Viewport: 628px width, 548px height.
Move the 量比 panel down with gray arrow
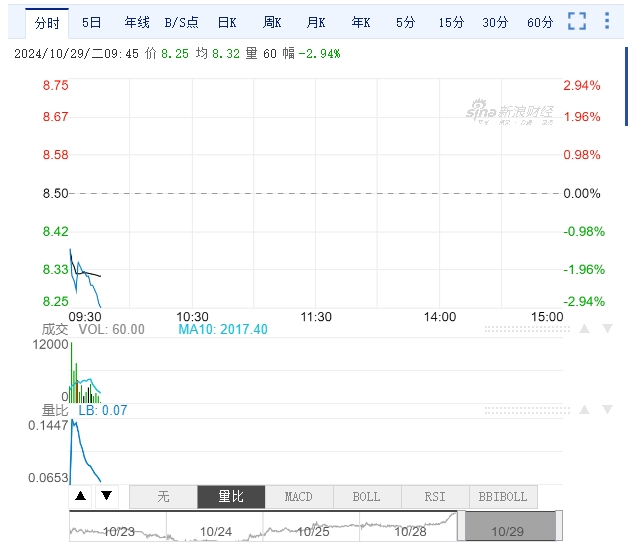pos(608,409)
